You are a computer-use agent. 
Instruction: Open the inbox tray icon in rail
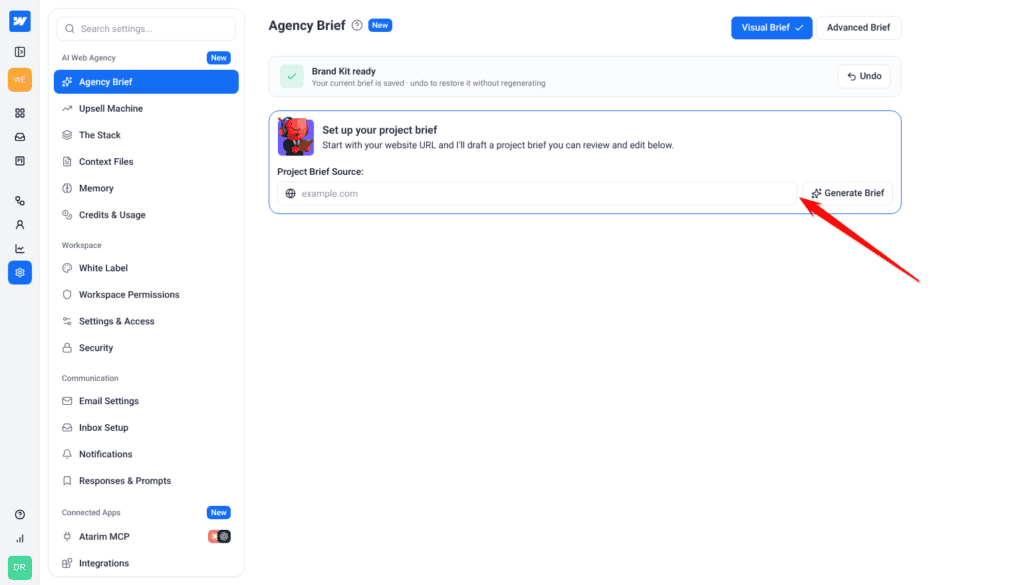click(x=20, y=137)
